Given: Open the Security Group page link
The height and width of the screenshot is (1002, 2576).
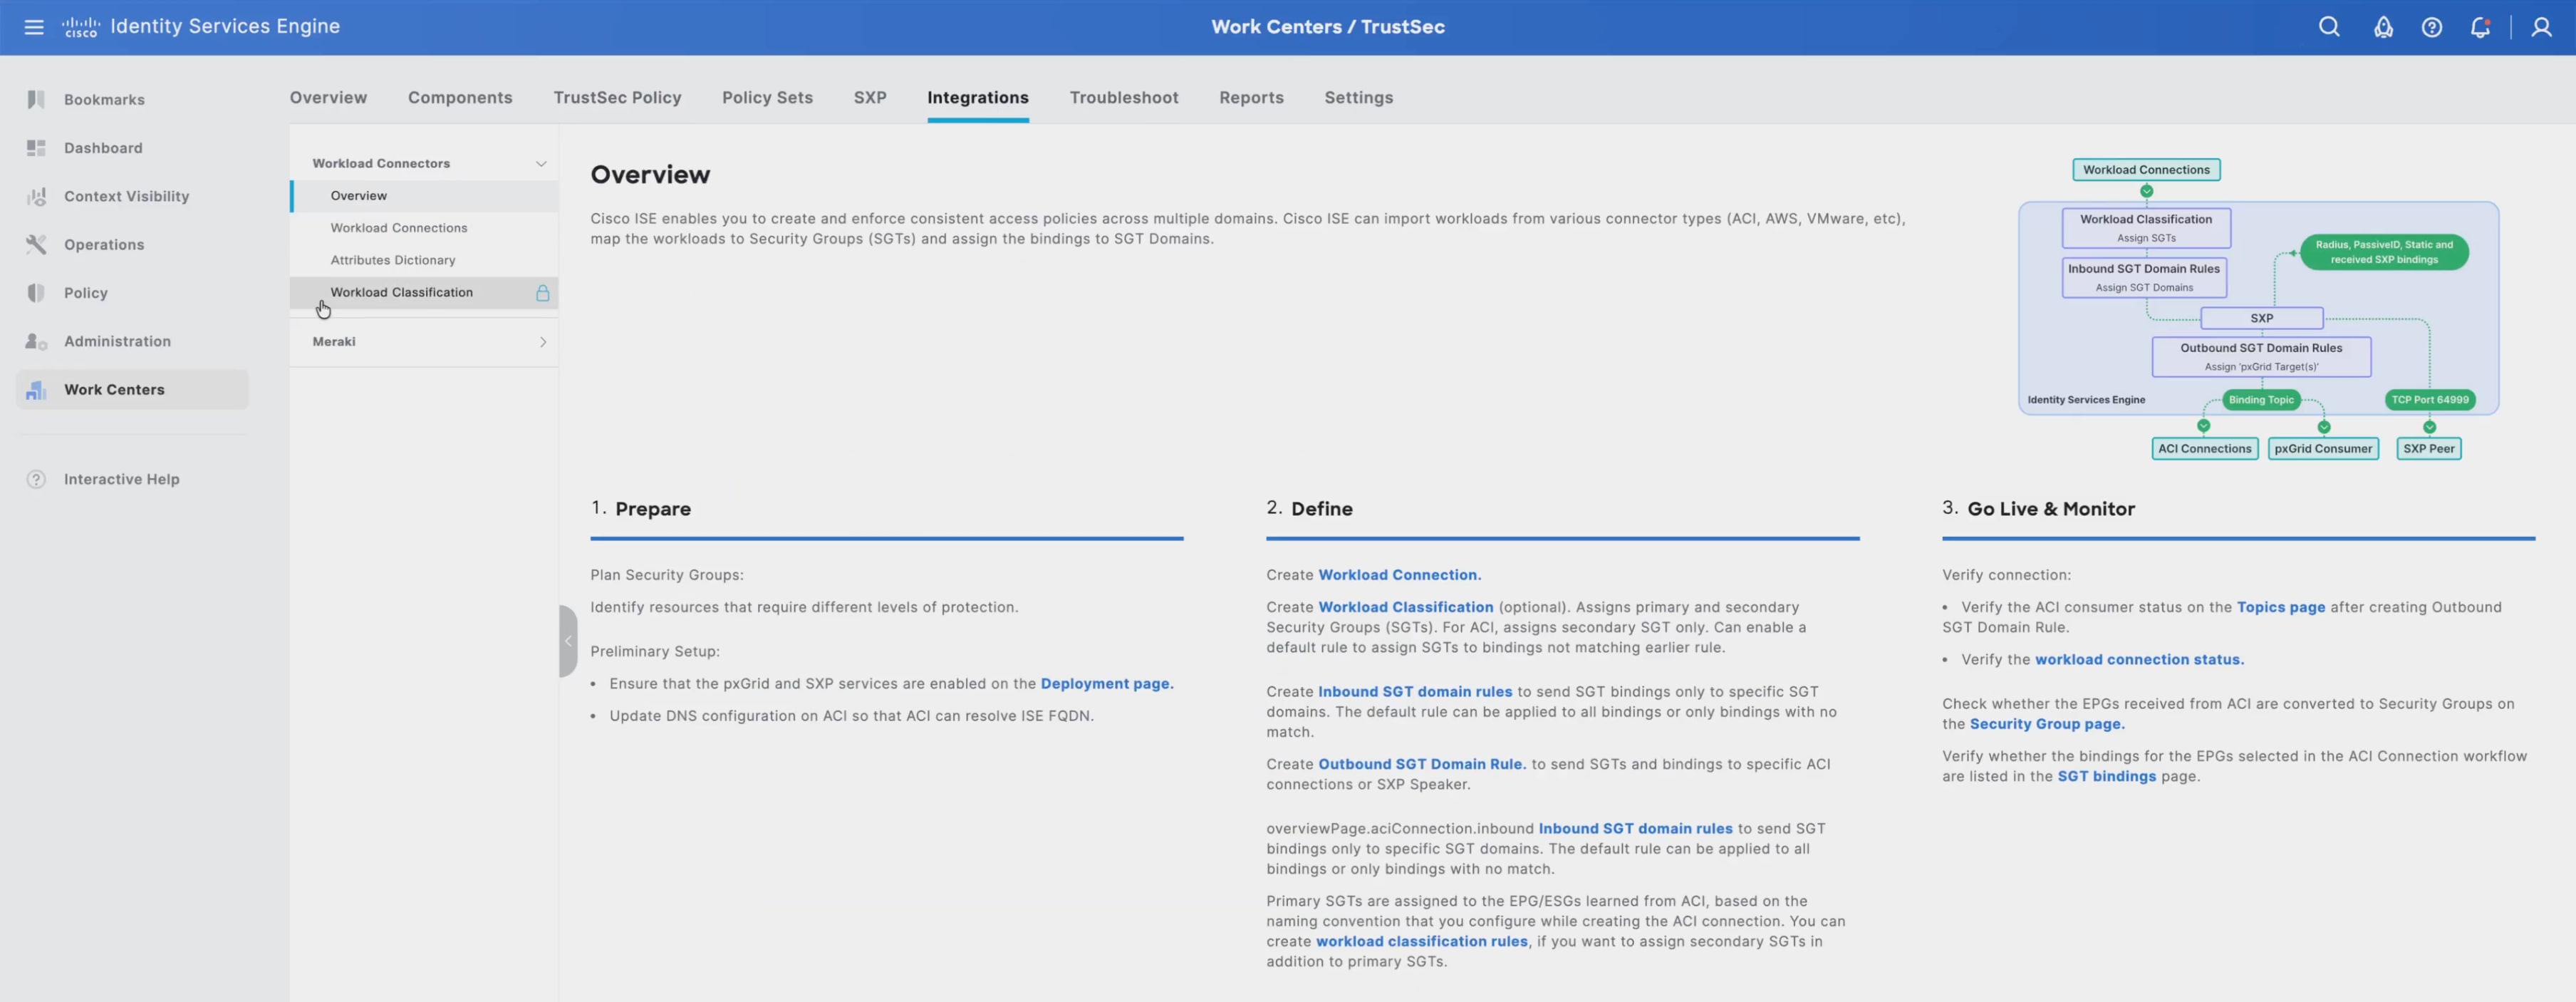Looking at the screenshot, I should point(2047,724).
